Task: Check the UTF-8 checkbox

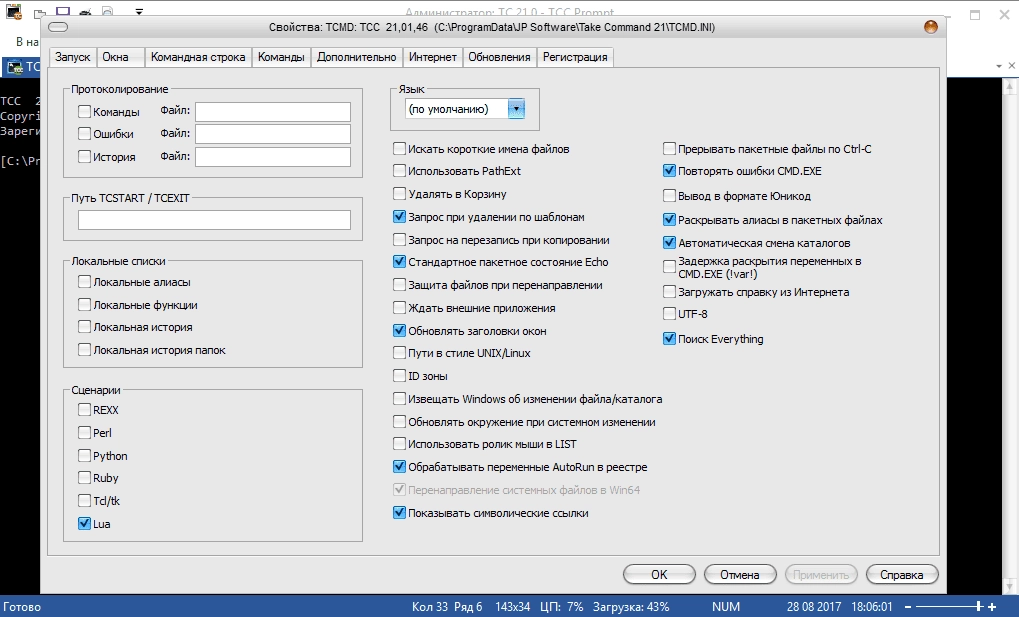Action: point(669,314)
